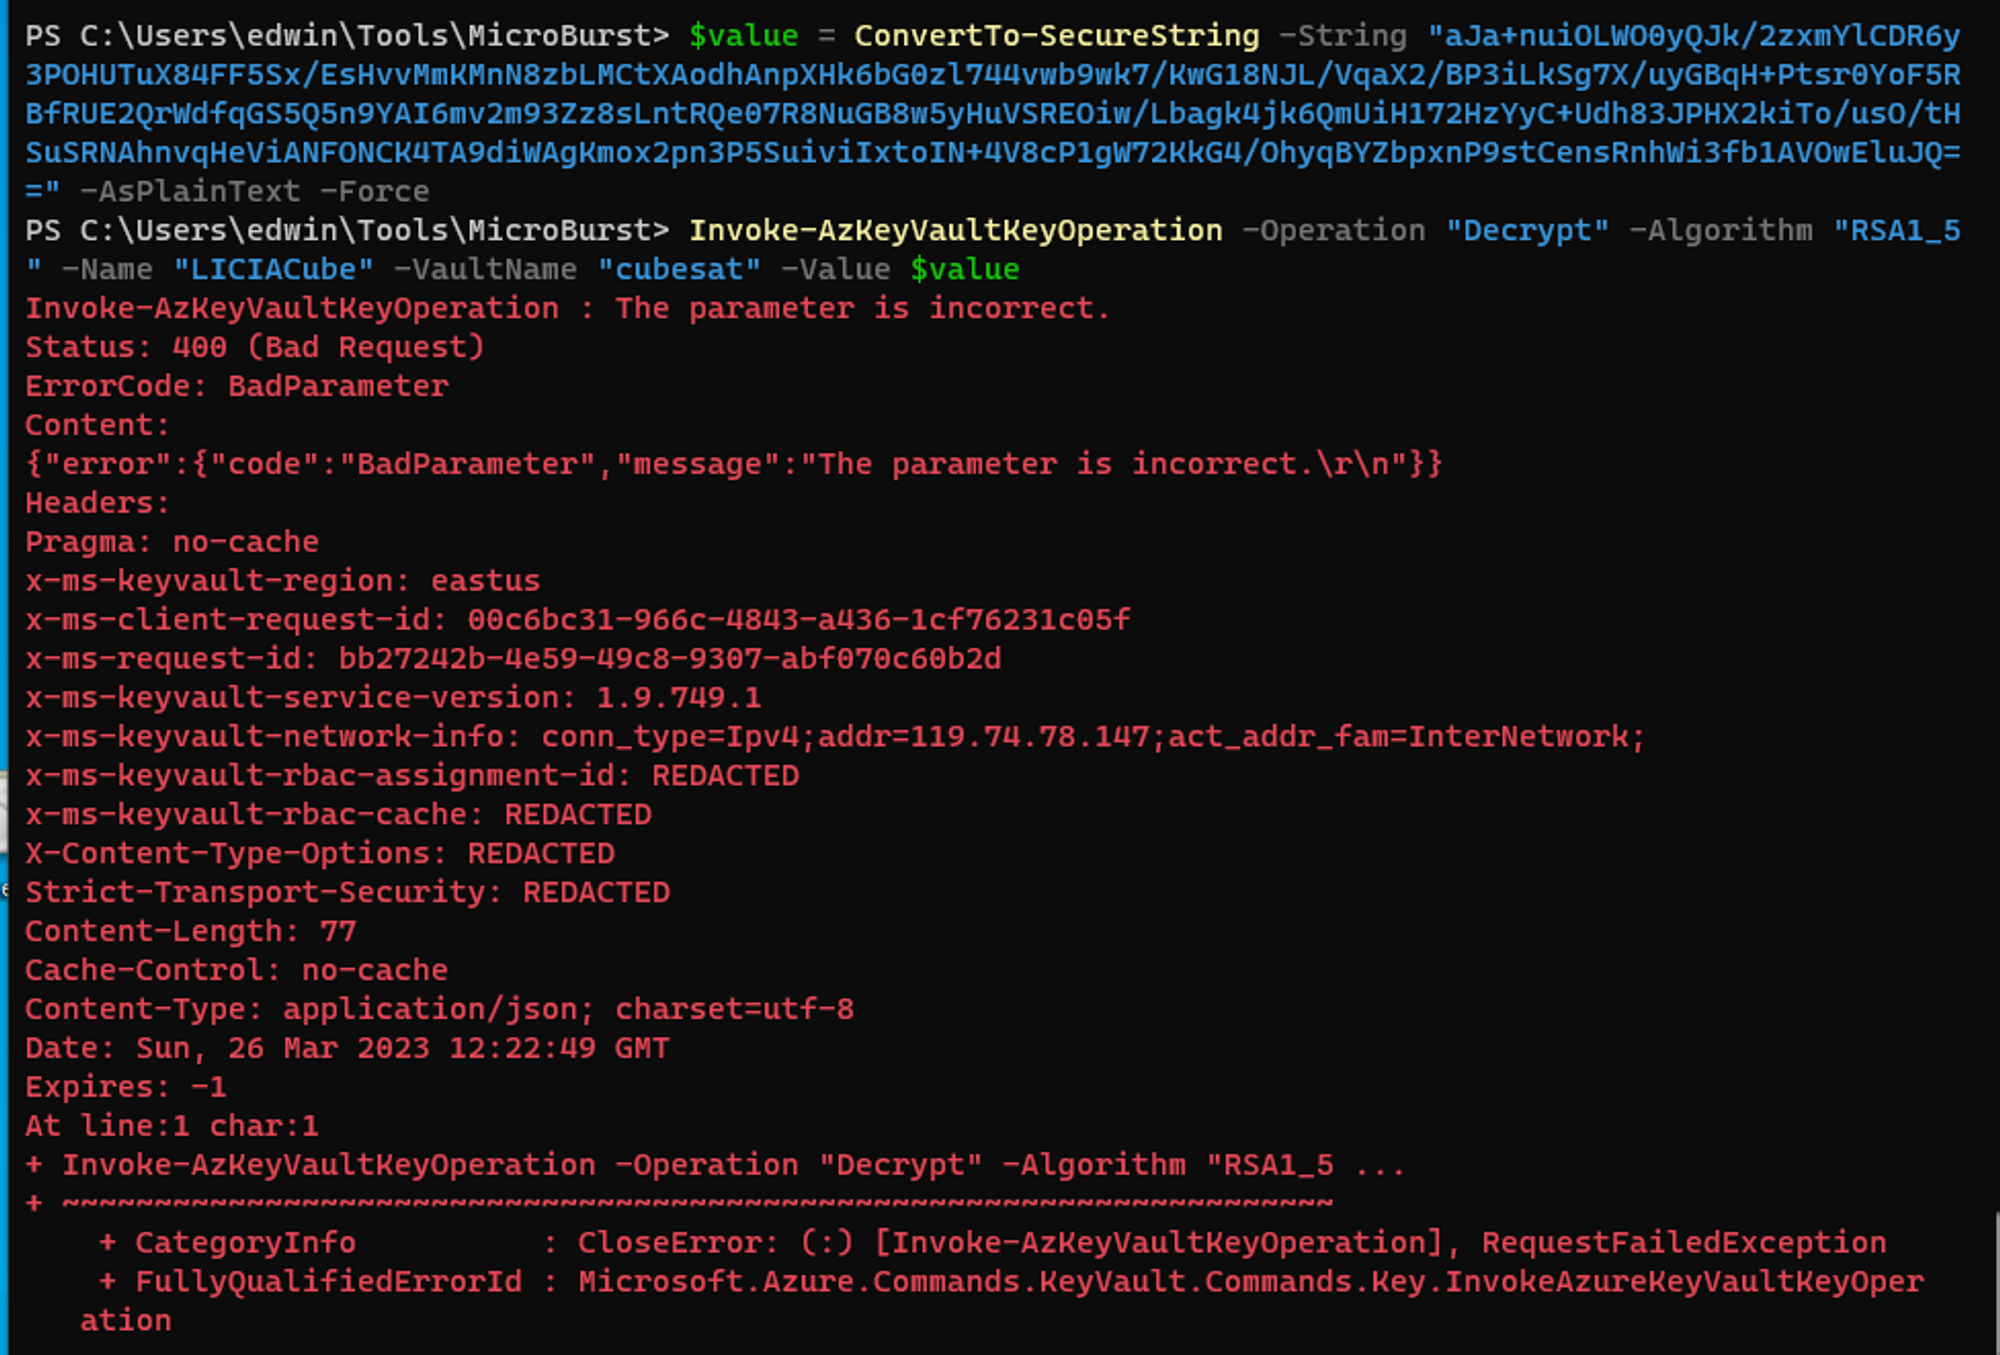The height and width of the screenshot is (1355, 2000).
Task: Click the -VaultName parameter
Action: tap(485, 269)
